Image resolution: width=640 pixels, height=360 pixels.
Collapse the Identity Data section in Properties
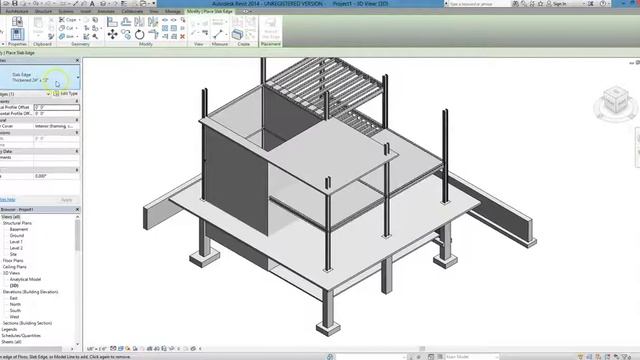tap(77, 151)
